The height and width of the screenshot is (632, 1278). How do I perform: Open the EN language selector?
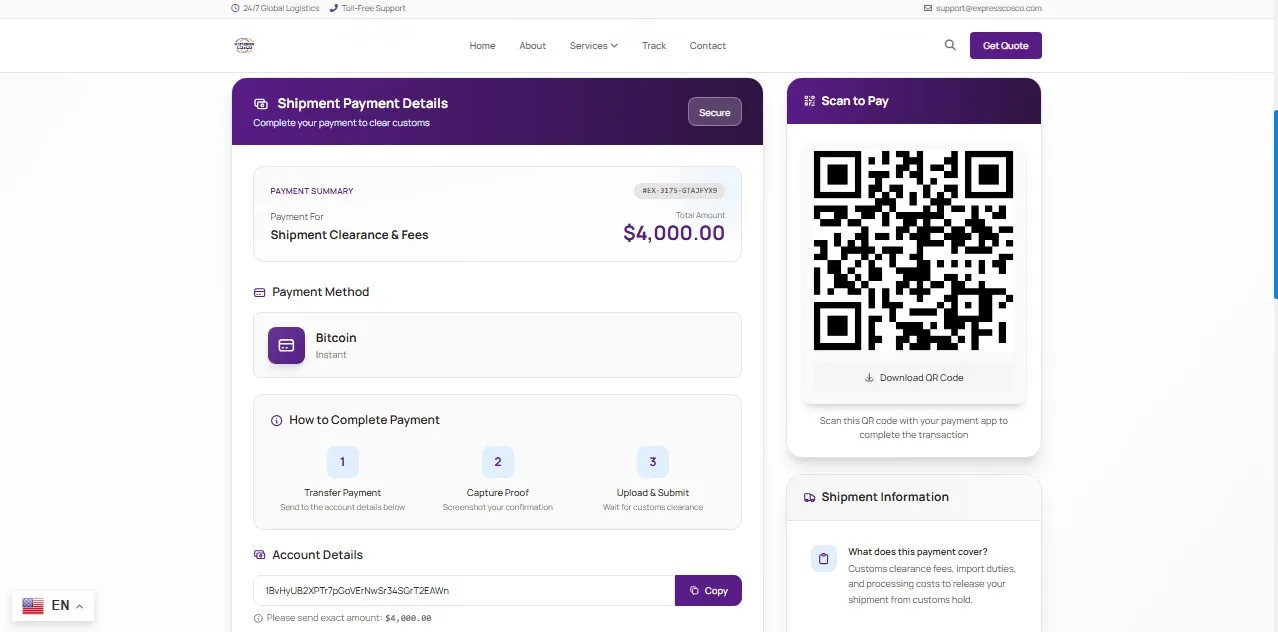(x=53, y=605)
